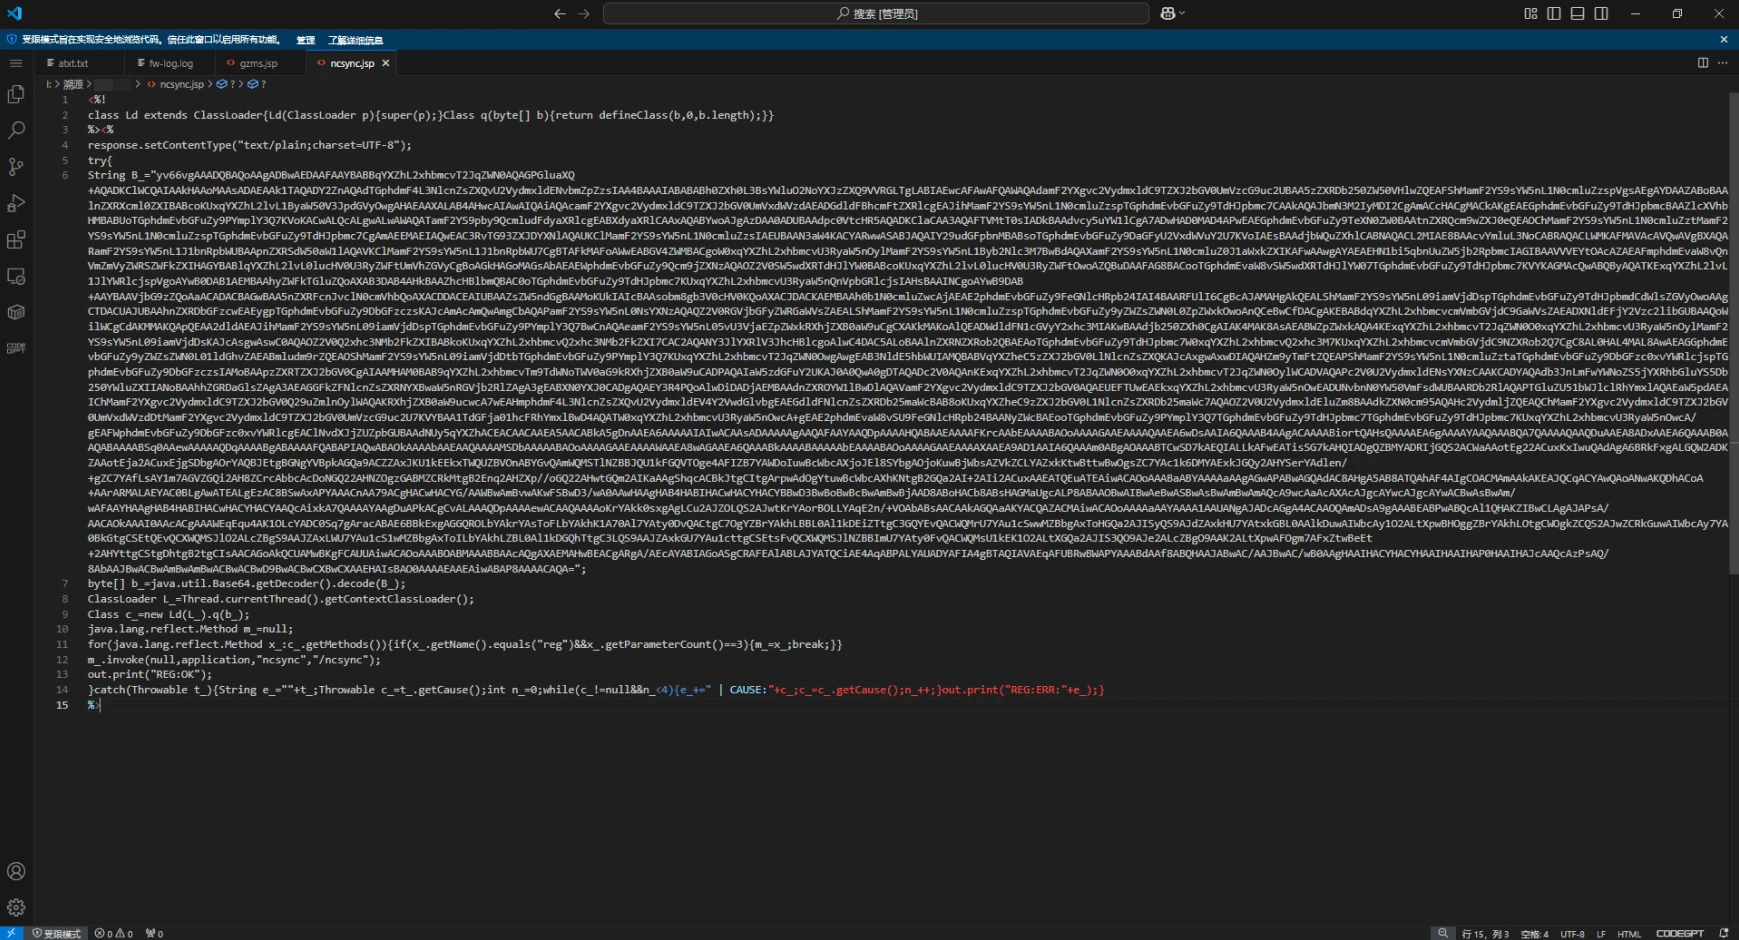Screen dimensions: 1739x940
Task: Open the Copilot chat dropdown
Action: tap(1172, 13)
